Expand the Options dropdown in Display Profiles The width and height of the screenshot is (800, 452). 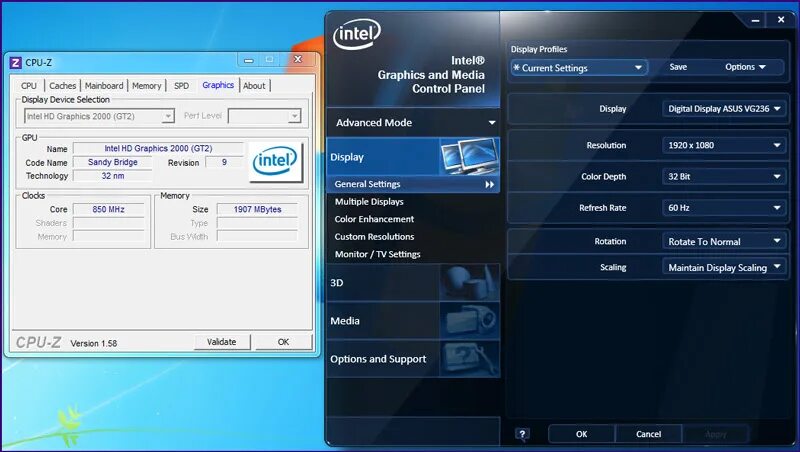745,67
